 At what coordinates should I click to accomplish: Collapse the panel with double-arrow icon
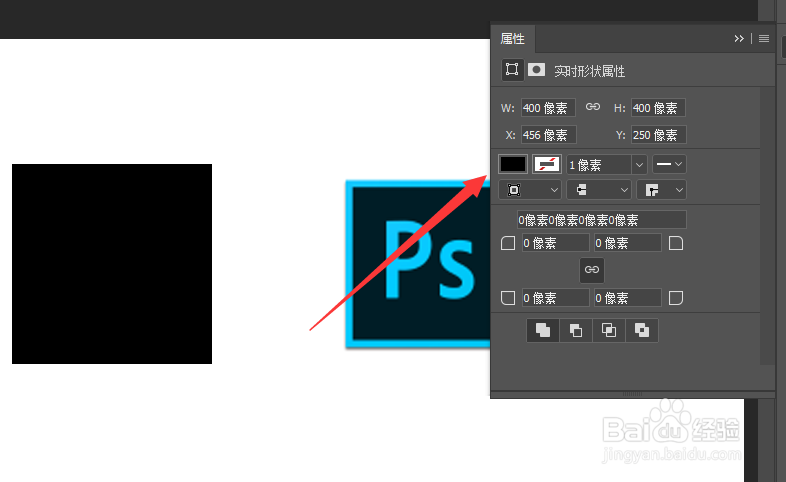coord(738,39)
